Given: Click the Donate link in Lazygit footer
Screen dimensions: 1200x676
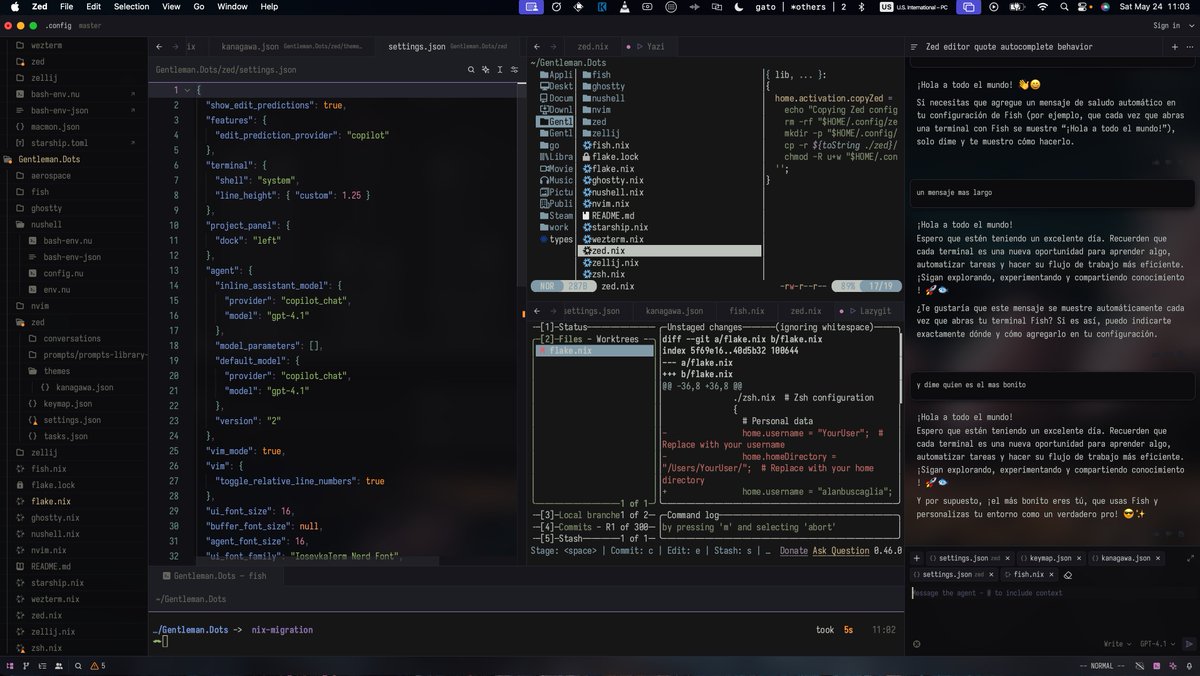Looking at the screenshot, I should click(x=793, y=550).
